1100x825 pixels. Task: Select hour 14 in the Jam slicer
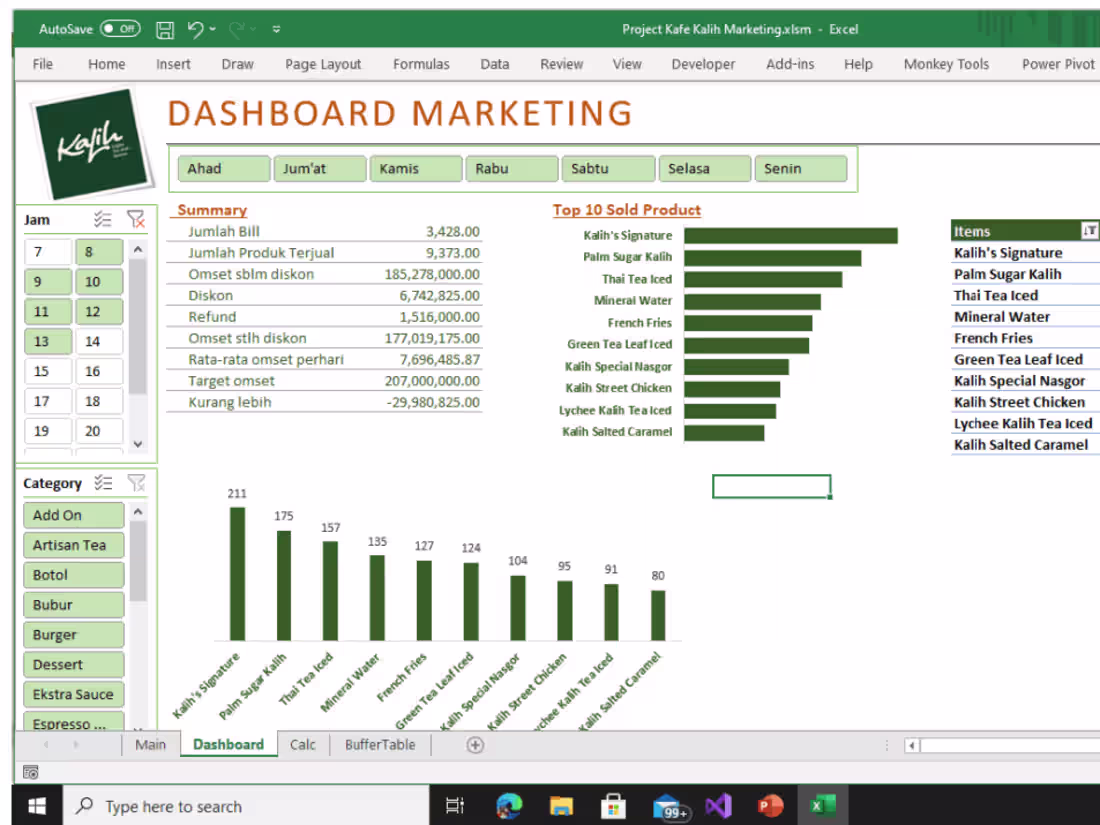click(99, 341)
